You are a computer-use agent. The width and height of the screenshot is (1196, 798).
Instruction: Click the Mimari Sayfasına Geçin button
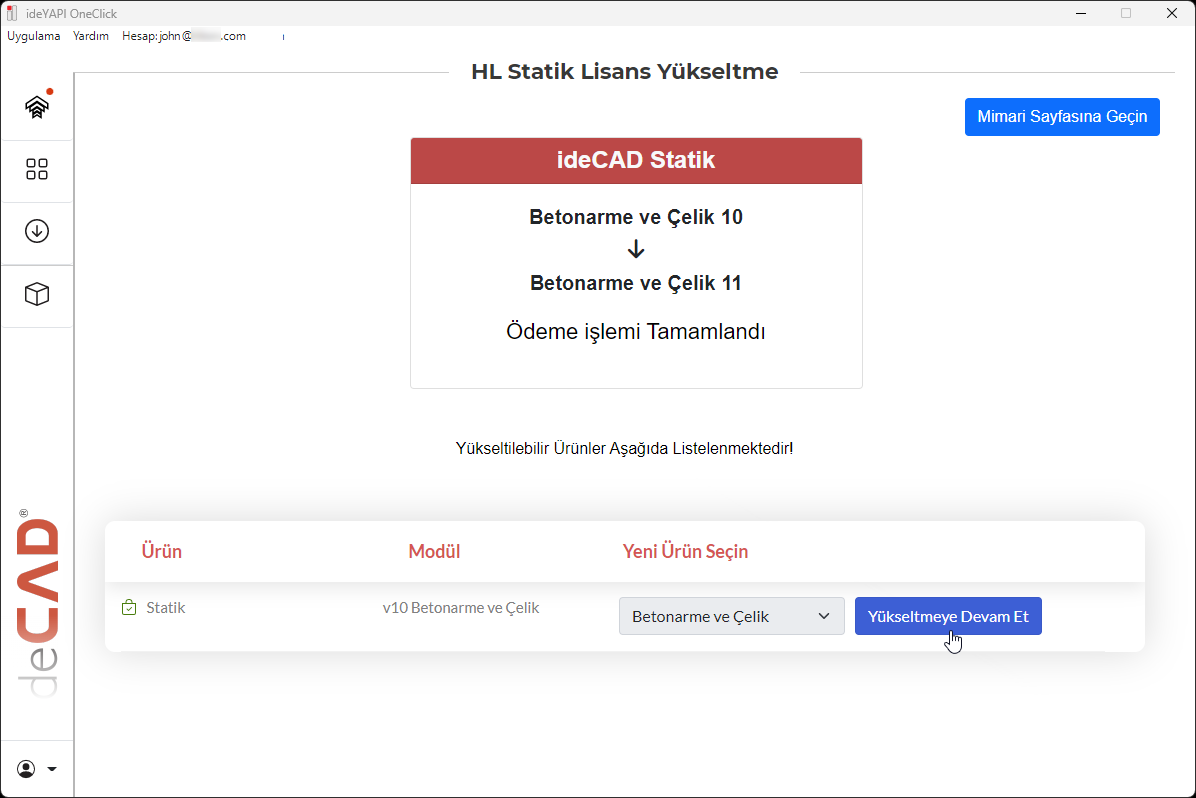point(1062,117)
